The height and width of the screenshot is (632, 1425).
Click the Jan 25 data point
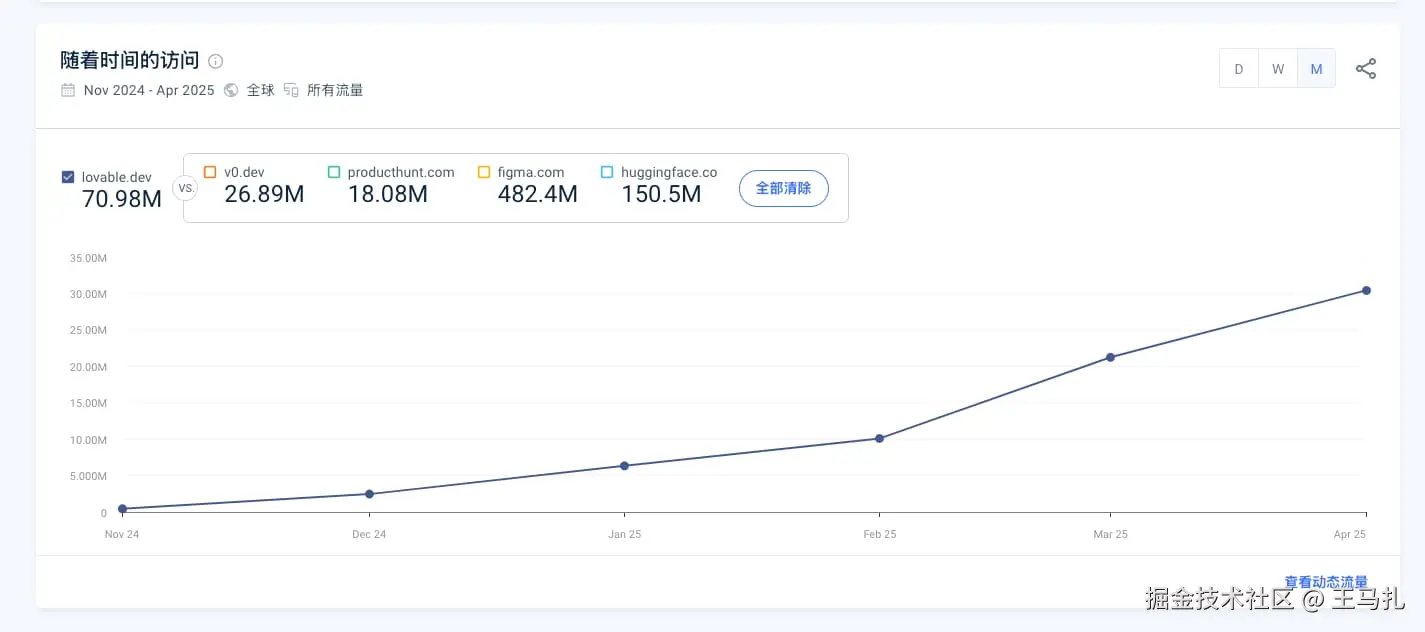click(624, 465)
